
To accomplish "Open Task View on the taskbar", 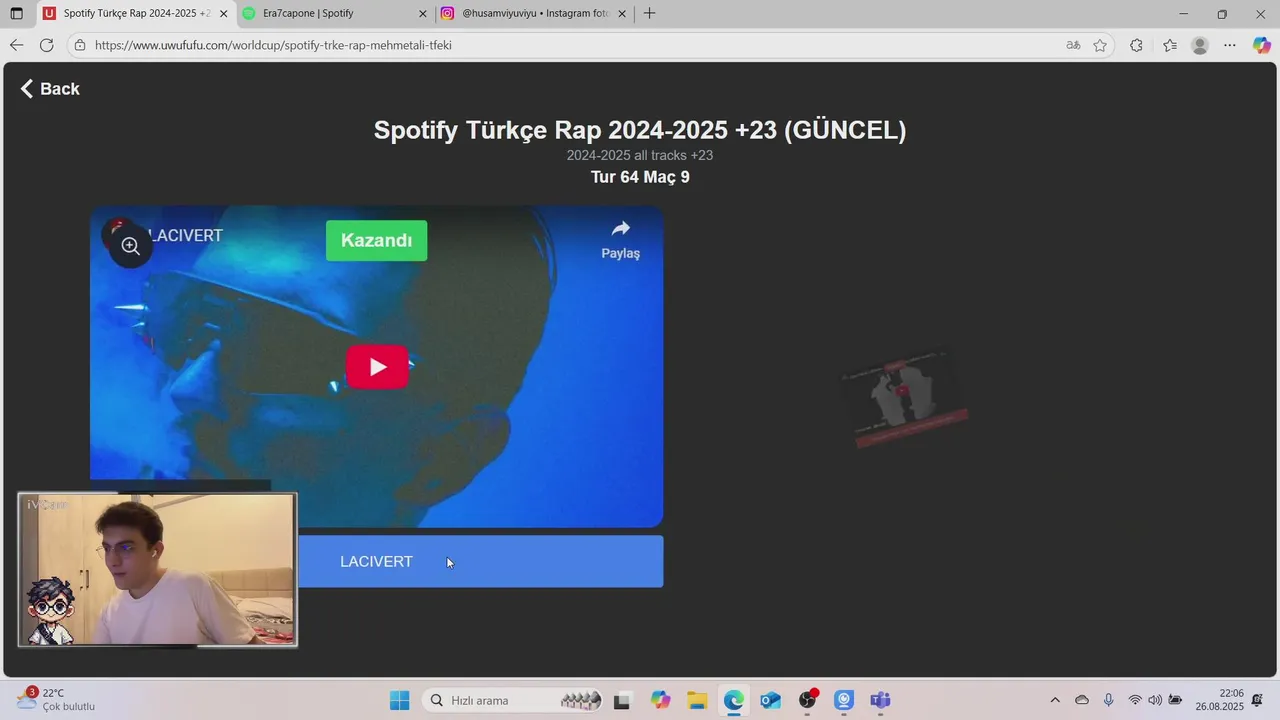I will 622,700.
